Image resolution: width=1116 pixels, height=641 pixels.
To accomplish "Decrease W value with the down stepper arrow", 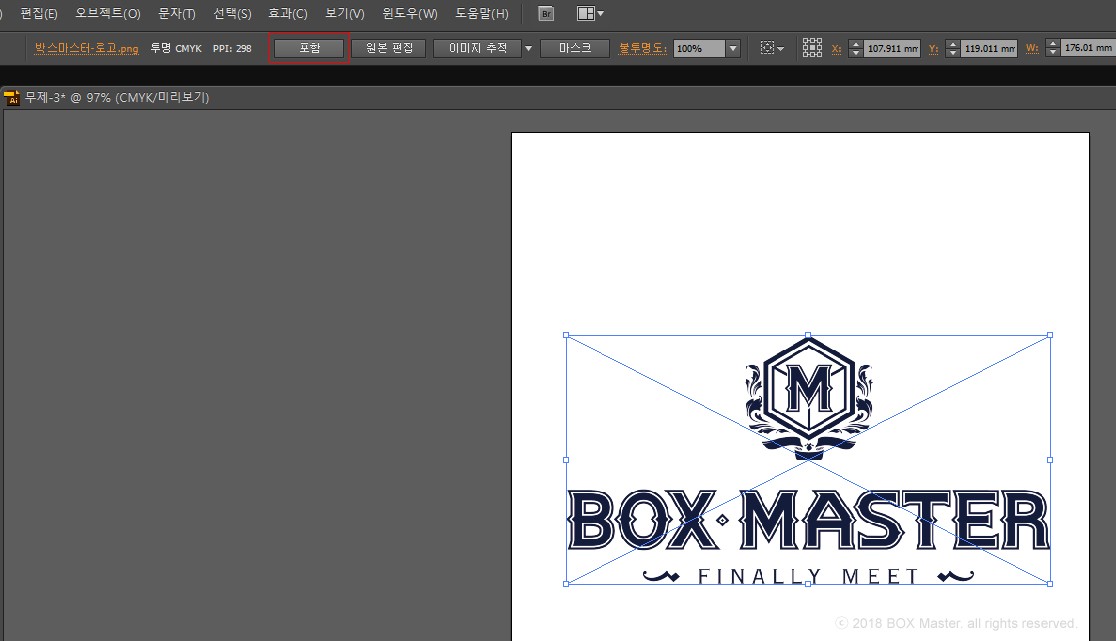I will [1053, 53].
